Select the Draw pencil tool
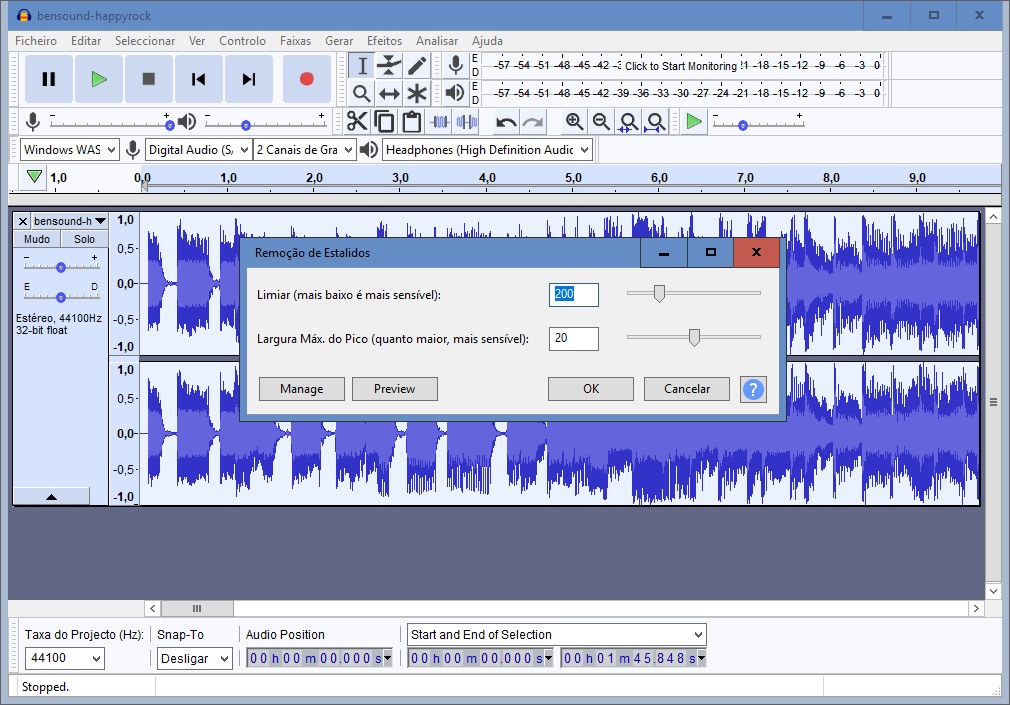The image size is (1010, 705). [x=417, y=66]
